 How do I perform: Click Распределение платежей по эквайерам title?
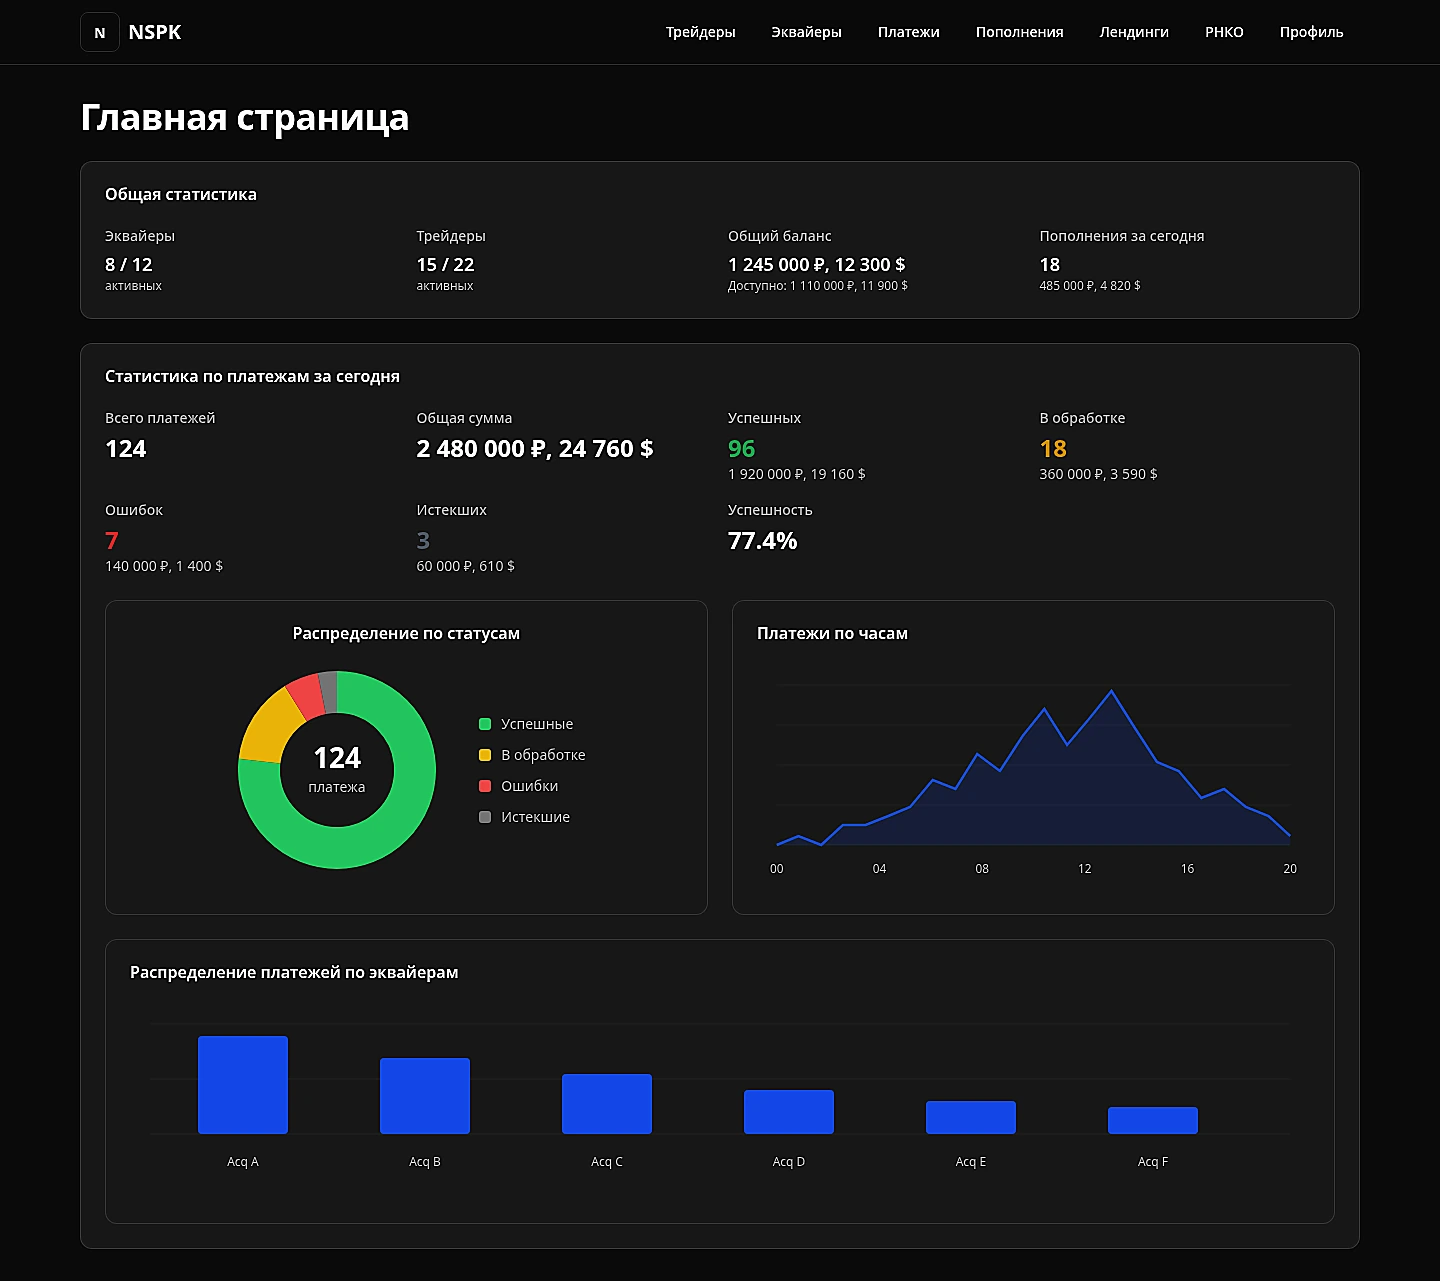294,972
